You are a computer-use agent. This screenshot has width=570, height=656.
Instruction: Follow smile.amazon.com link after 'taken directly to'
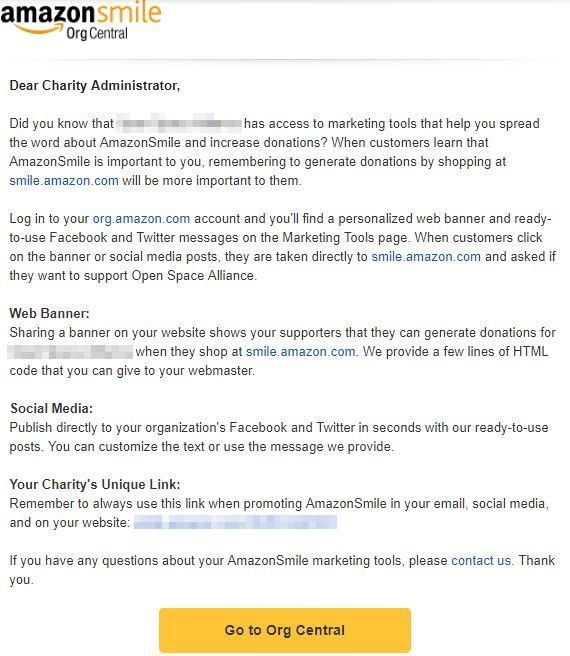426,256
